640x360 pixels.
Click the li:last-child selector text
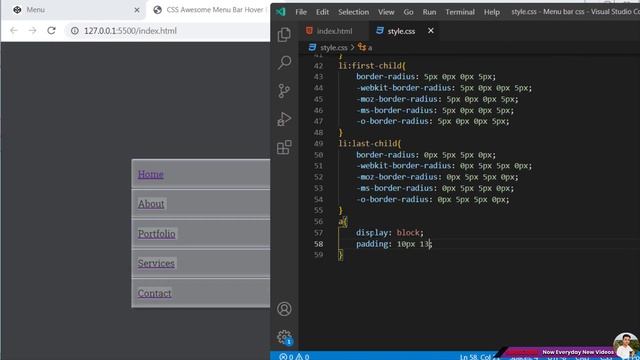point(369,144)
